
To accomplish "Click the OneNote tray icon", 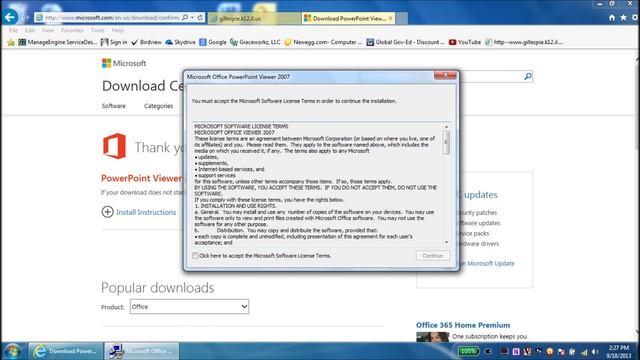I will click(516, 351).
